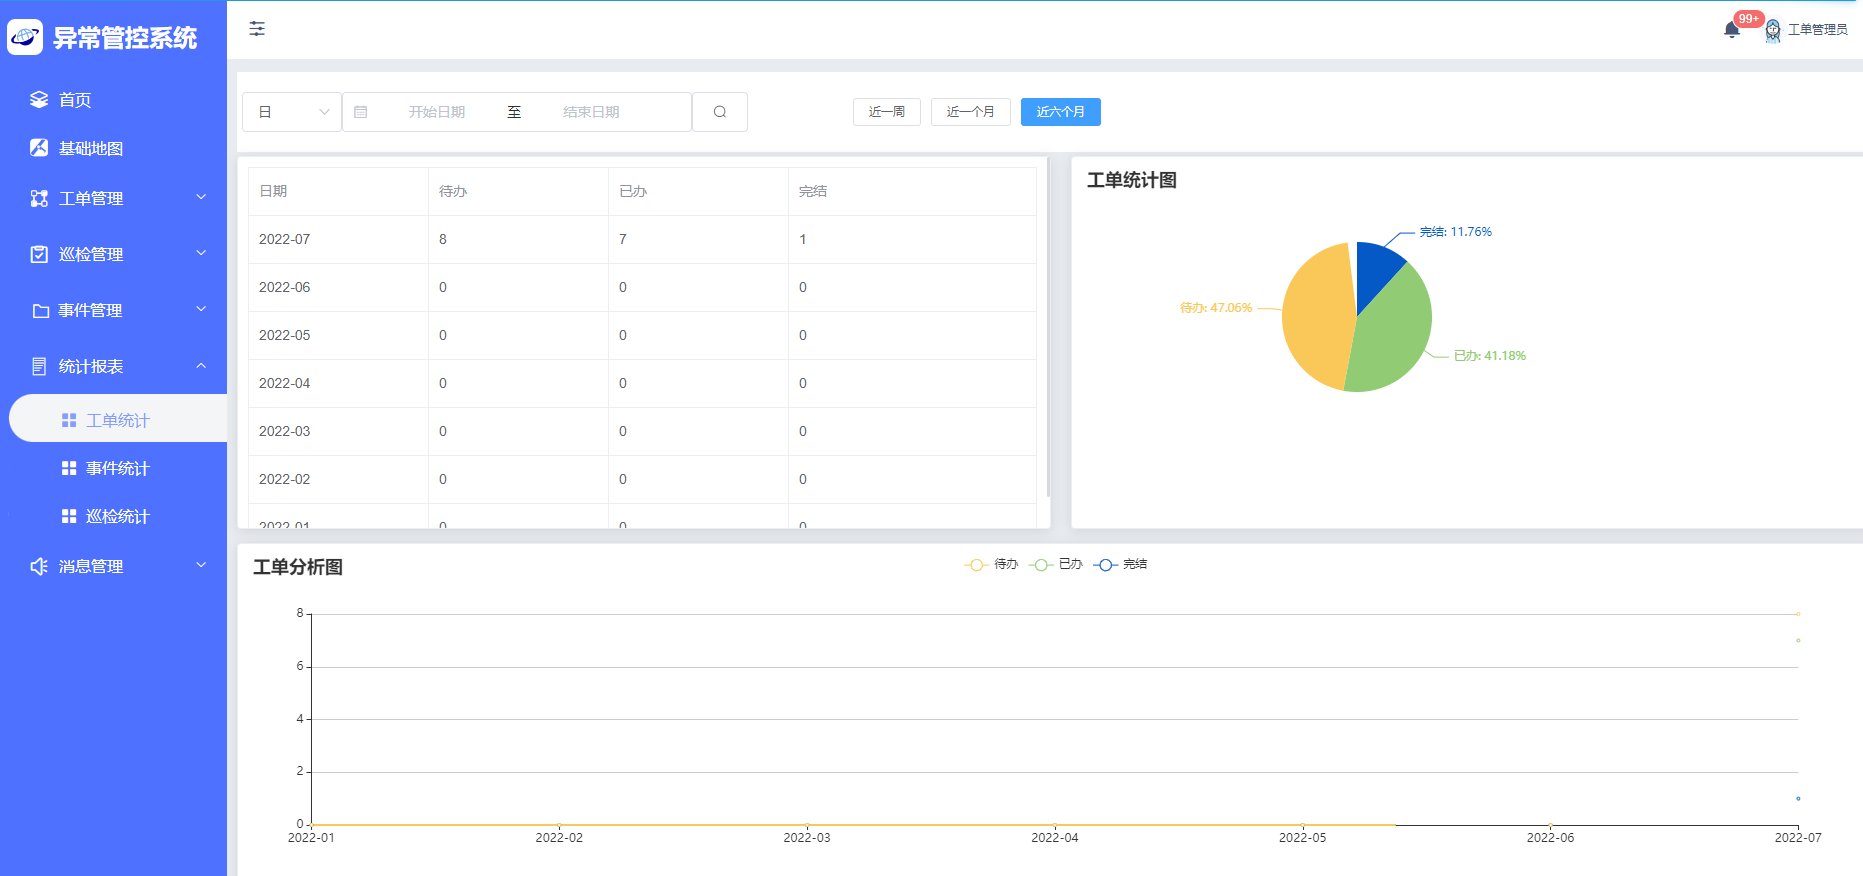
Task: Click the 2022-05 date cell
Action: (x=338, y=335)
